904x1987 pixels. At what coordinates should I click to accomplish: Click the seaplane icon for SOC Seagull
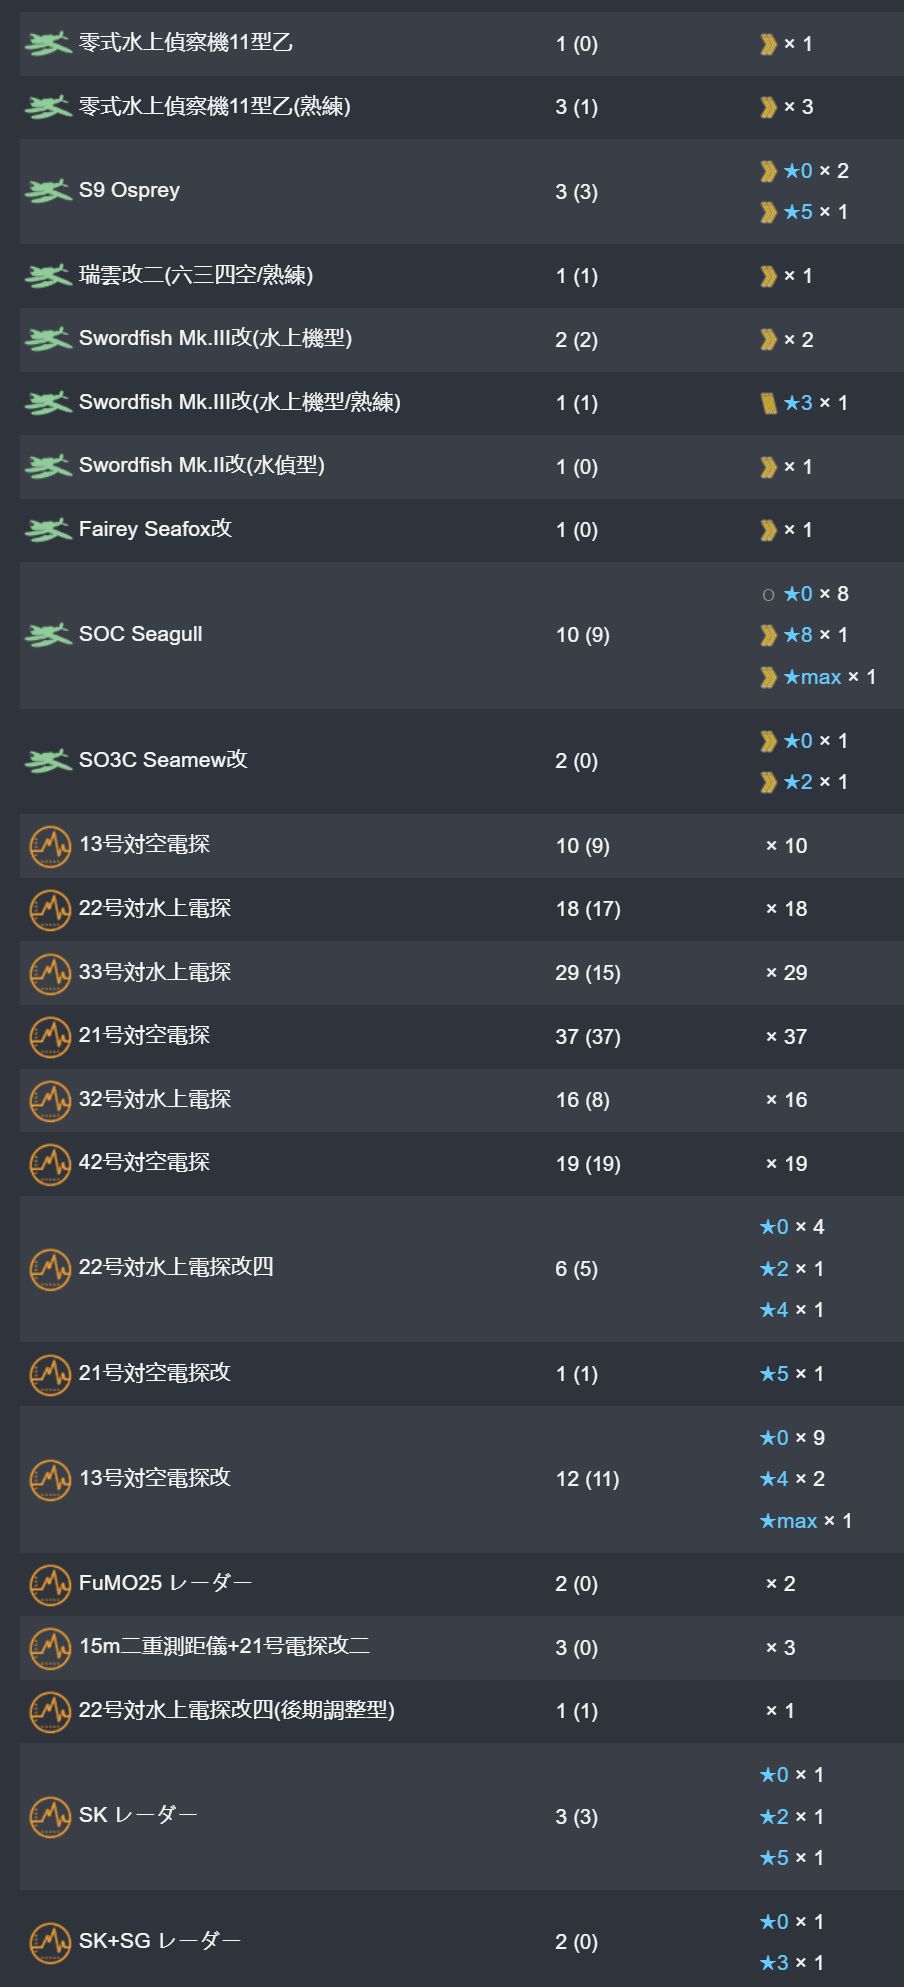point(48,635)
